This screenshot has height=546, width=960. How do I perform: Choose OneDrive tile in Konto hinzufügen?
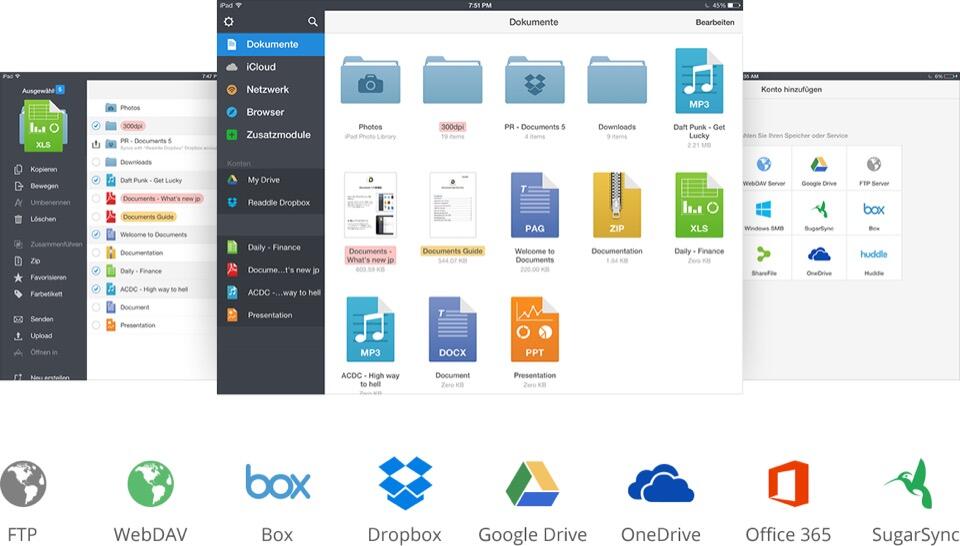point(819,258)
